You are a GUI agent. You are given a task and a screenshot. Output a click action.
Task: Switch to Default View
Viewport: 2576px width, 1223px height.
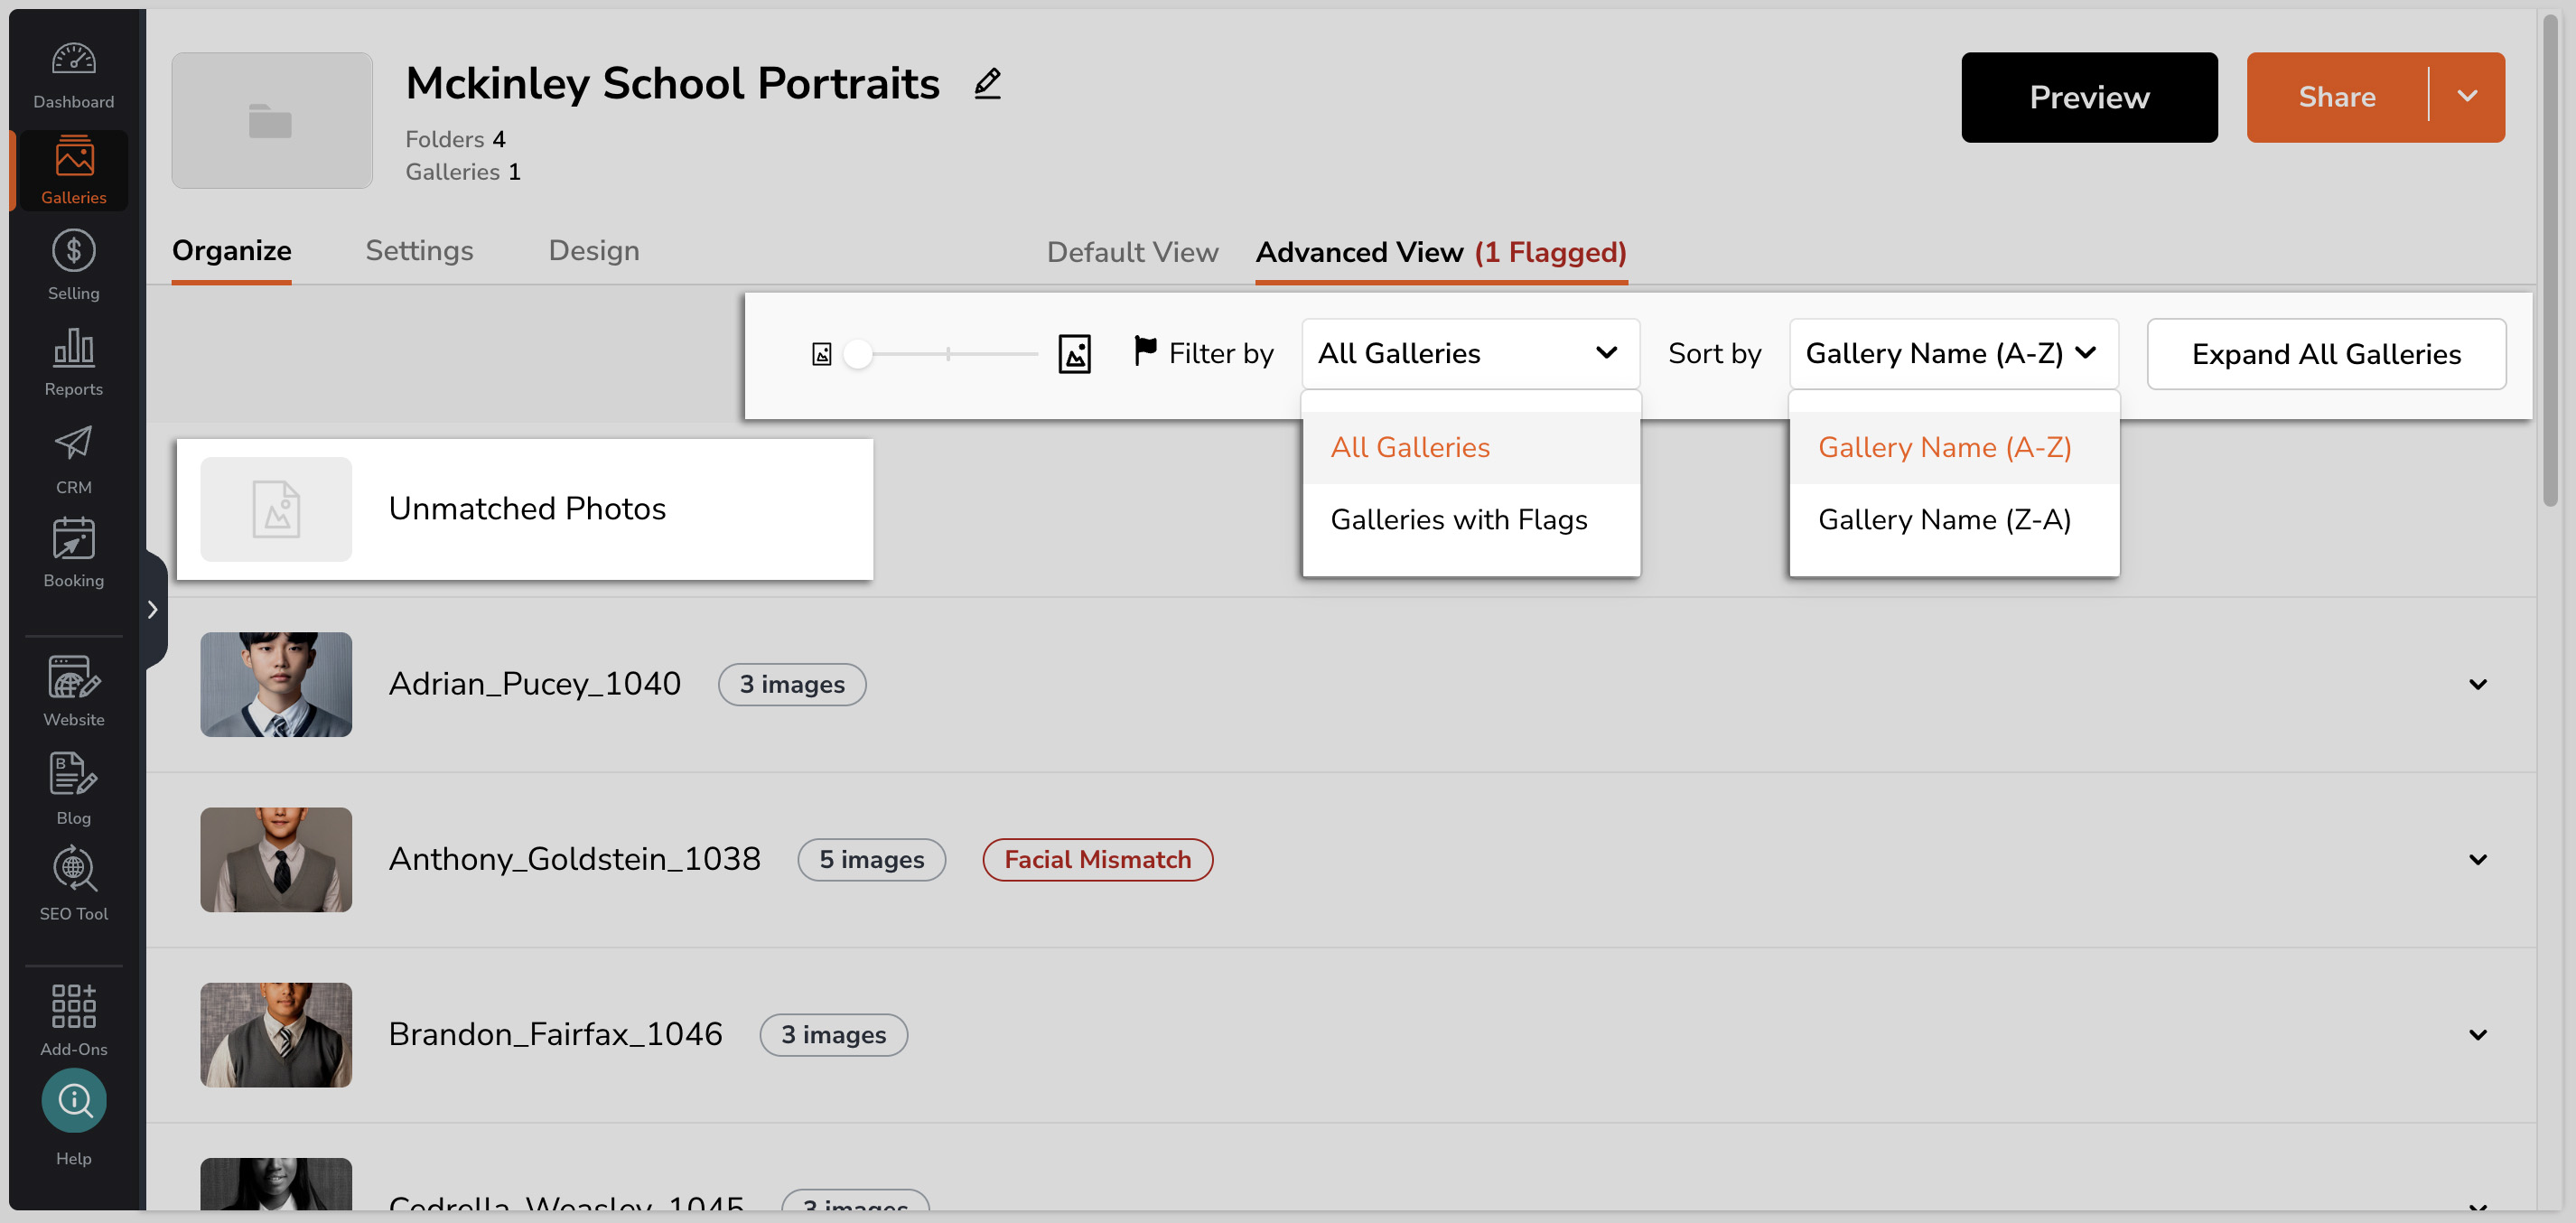pyautogui.click(x=1132, y=252)
